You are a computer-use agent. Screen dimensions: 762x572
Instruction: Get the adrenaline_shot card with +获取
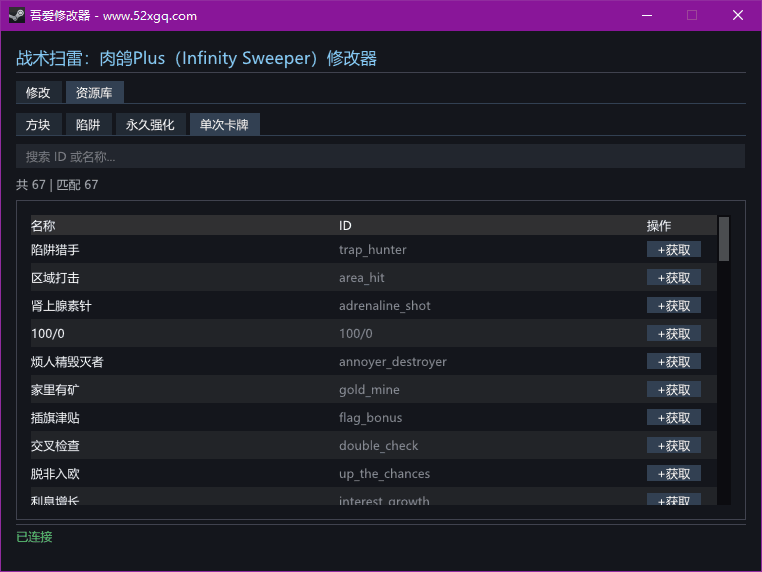674,306
